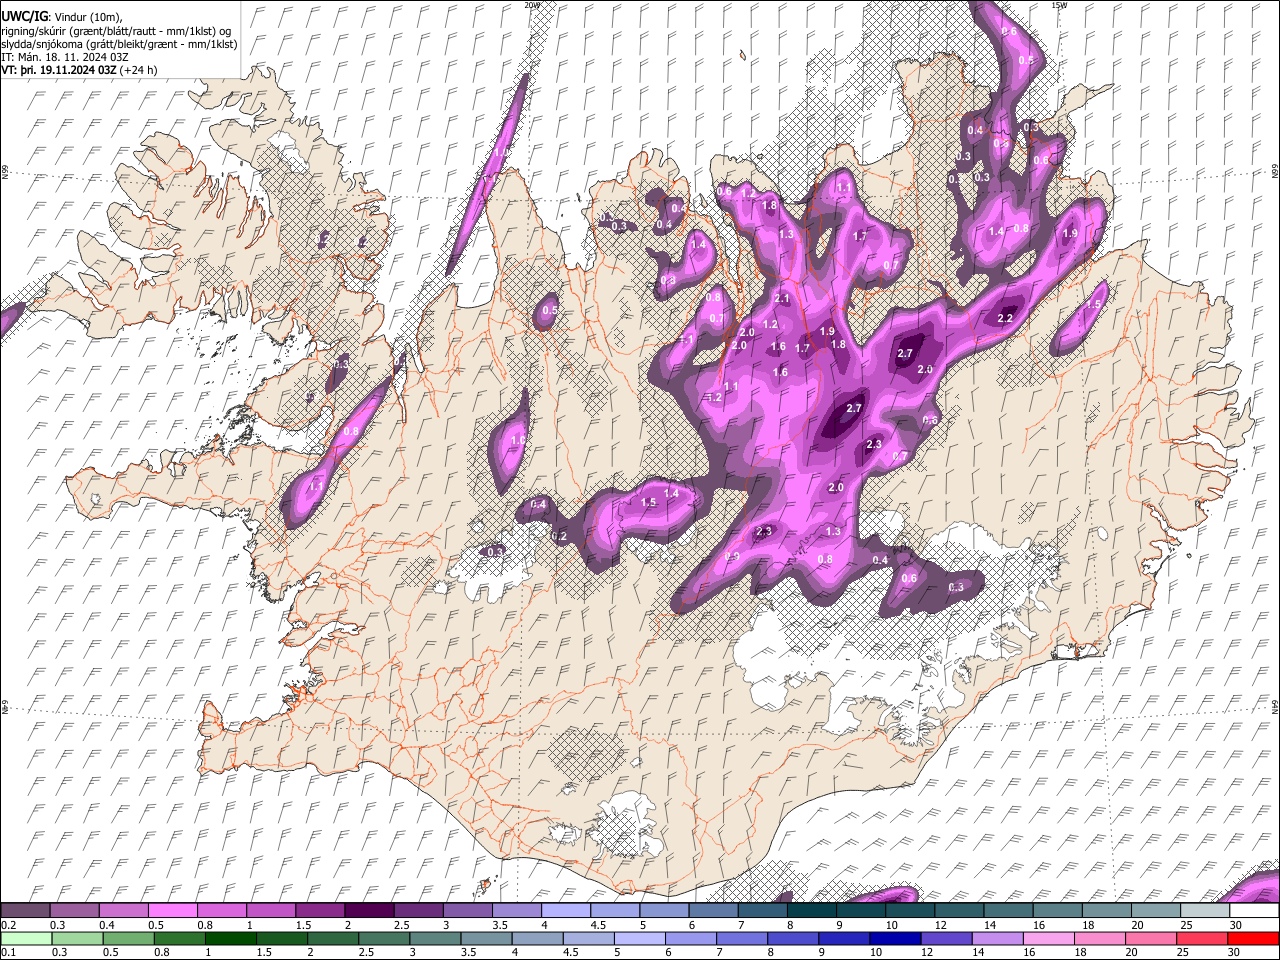
Task: Select the pale gray 25 swatch in top legend row
Action: pyautogui.click(x=1206, y=910)
